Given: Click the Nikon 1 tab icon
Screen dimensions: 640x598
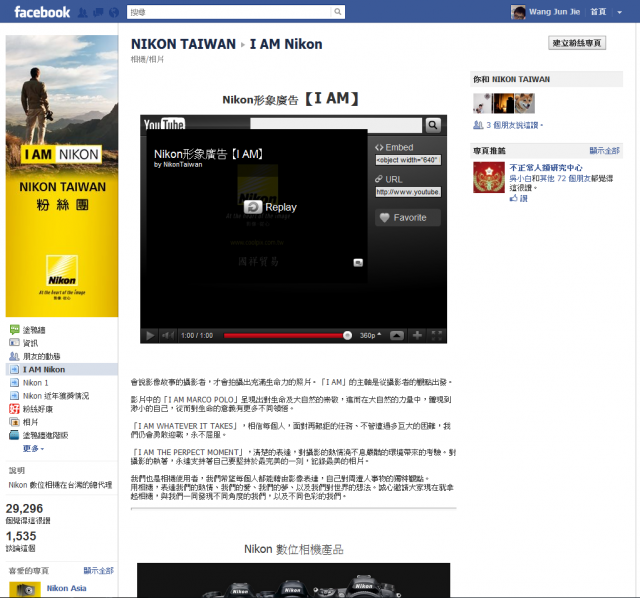Looking at the screenshot, I should coord(14,382).
